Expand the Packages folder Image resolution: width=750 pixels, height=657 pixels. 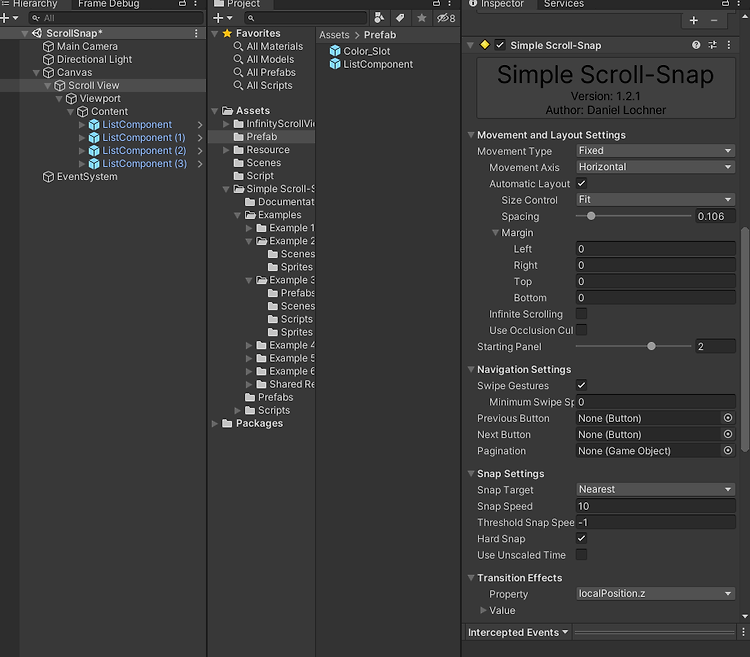coord(215,424)
